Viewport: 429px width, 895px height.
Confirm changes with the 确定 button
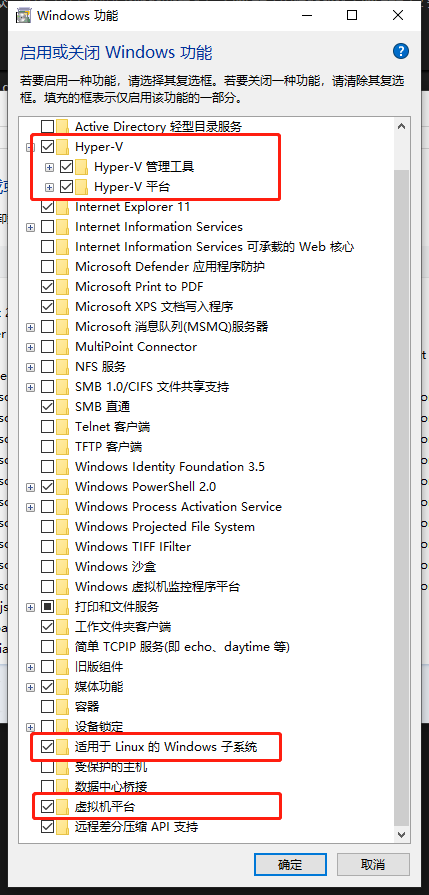(290, 864)
